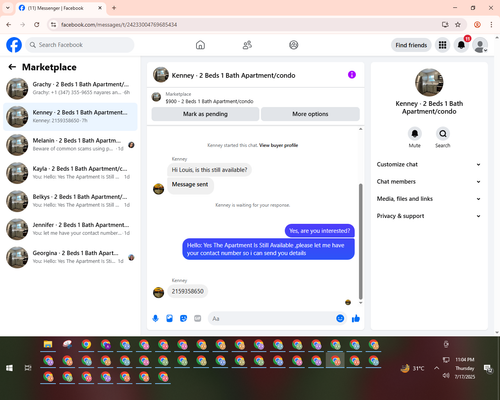Open the Belkys conversation
The width and height of the screenshot is (500, 400).
70,201
